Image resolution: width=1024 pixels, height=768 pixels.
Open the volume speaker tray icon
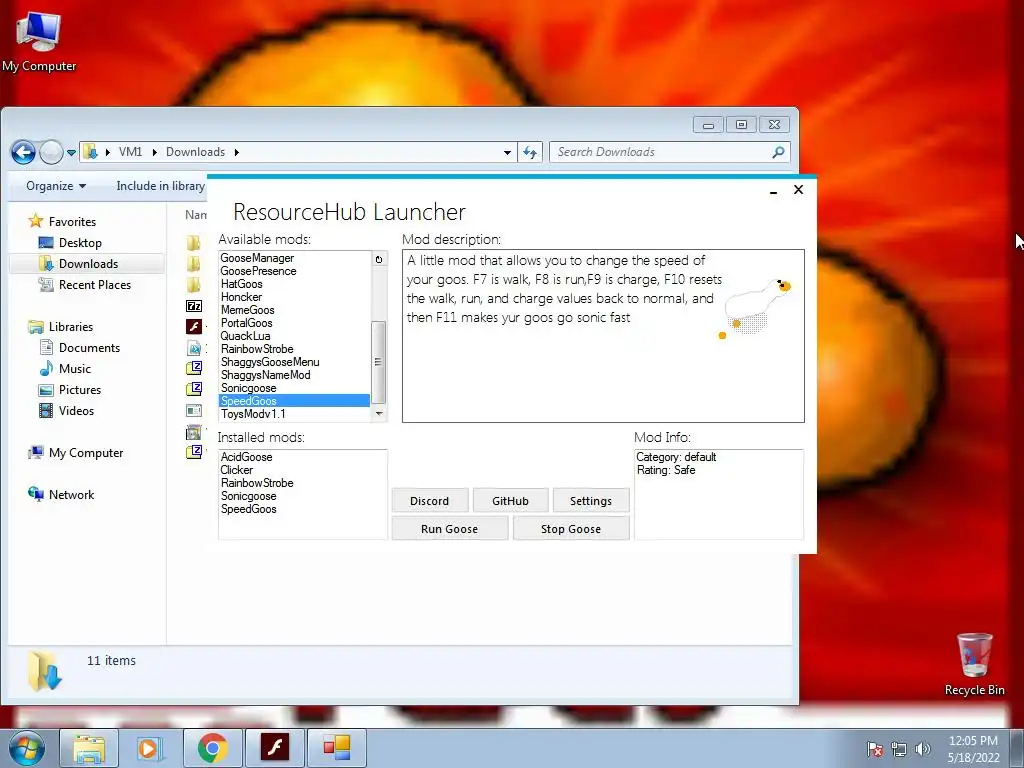(x=922, y=749)
